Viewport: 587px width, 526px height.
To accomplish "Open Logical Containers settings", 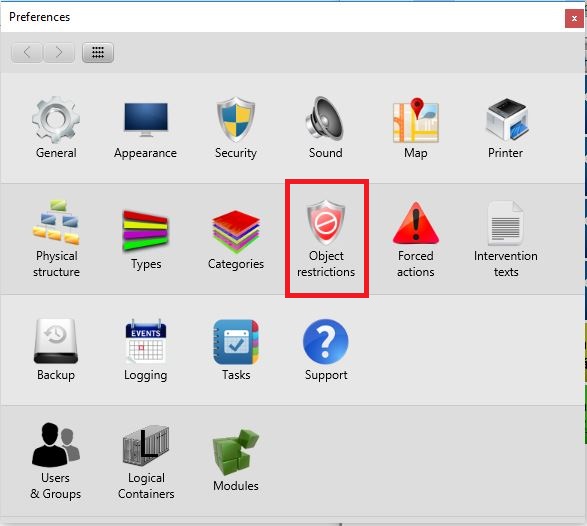I will (146, 445).
